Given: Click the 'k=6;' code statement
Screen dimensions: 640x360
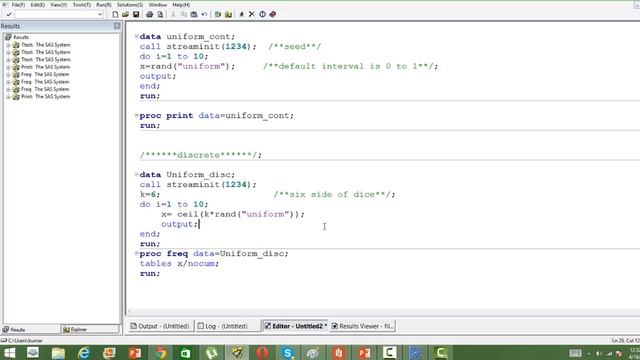Looking at the screenshot, I should click(x=150, y=195).
